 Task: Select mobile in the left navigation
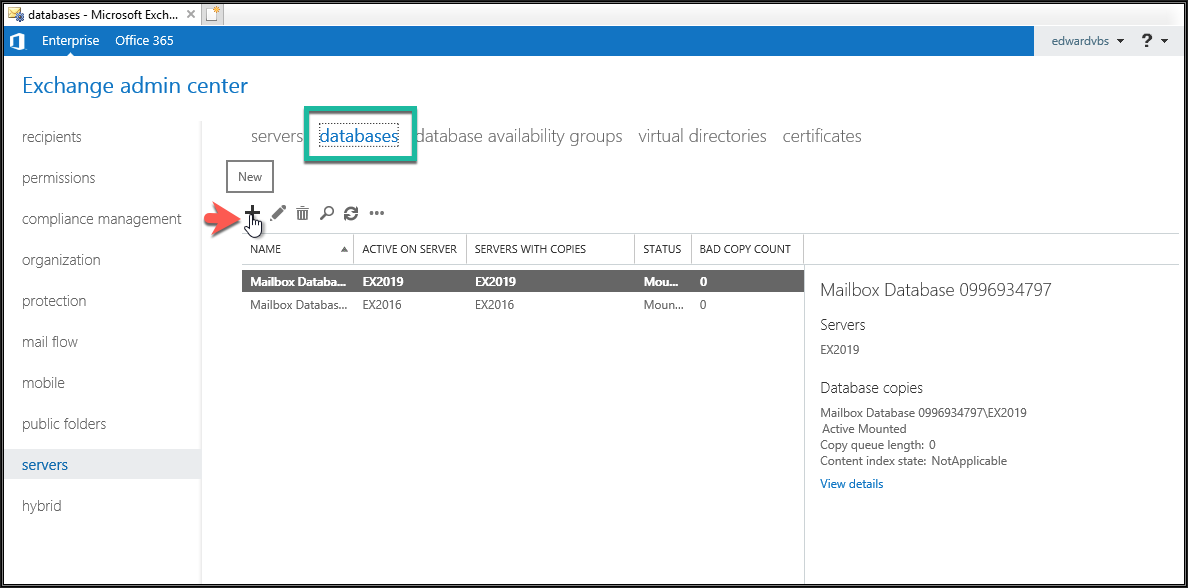pos(43,383)
